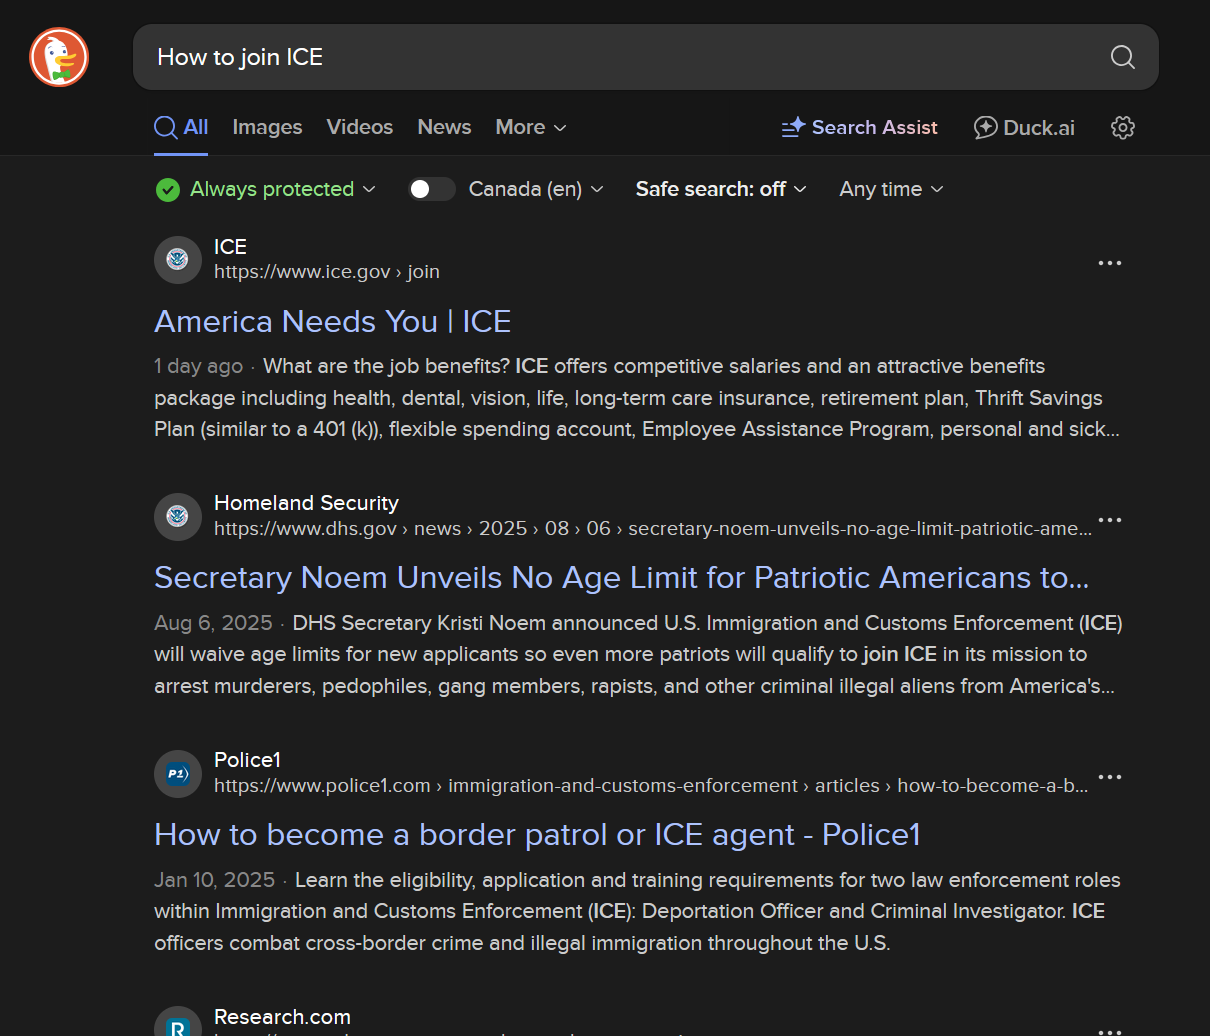Click the Police1 favicon icon
Viewport: 1210px width, 1036px height.
pos(178,773)
